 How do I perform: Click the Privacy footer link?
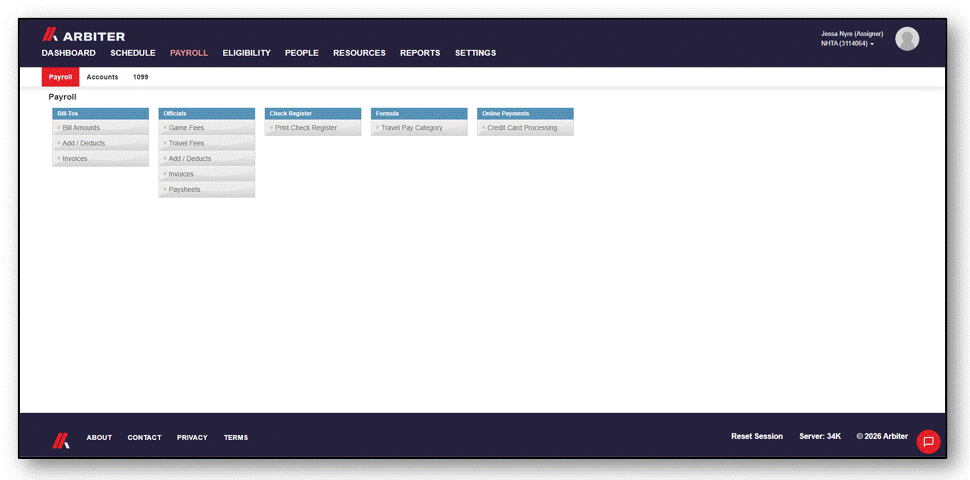coord(192,438)
